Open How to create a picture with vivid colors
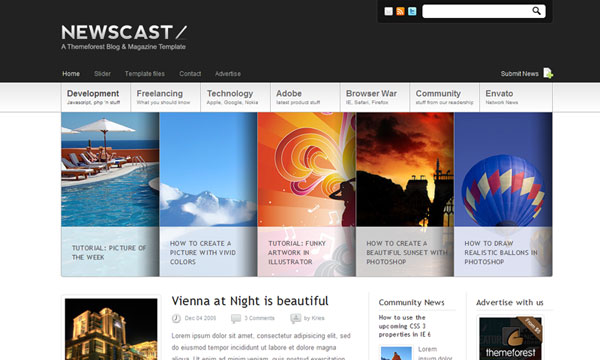Viewport: 600px width, 360px height. [x=203, y=252]
